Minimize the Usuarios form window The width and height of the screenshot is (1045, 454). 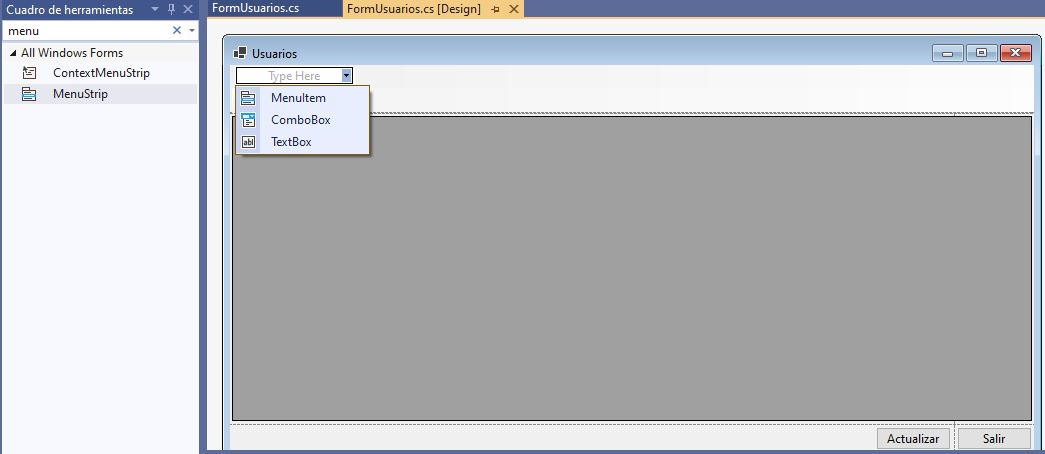coord(947,53)
